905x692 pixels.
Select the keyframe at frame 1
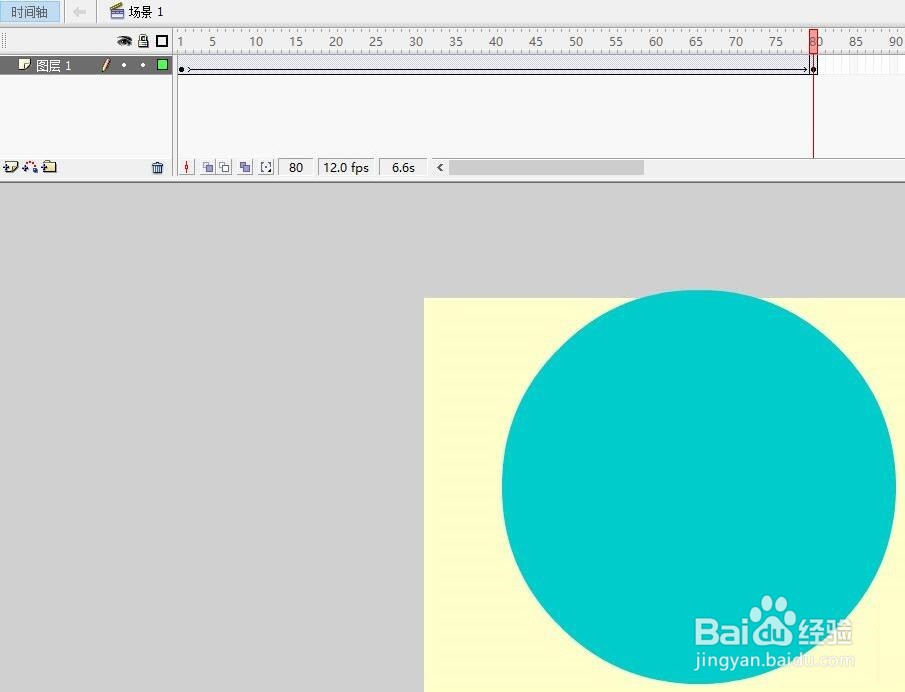point(181,69)
